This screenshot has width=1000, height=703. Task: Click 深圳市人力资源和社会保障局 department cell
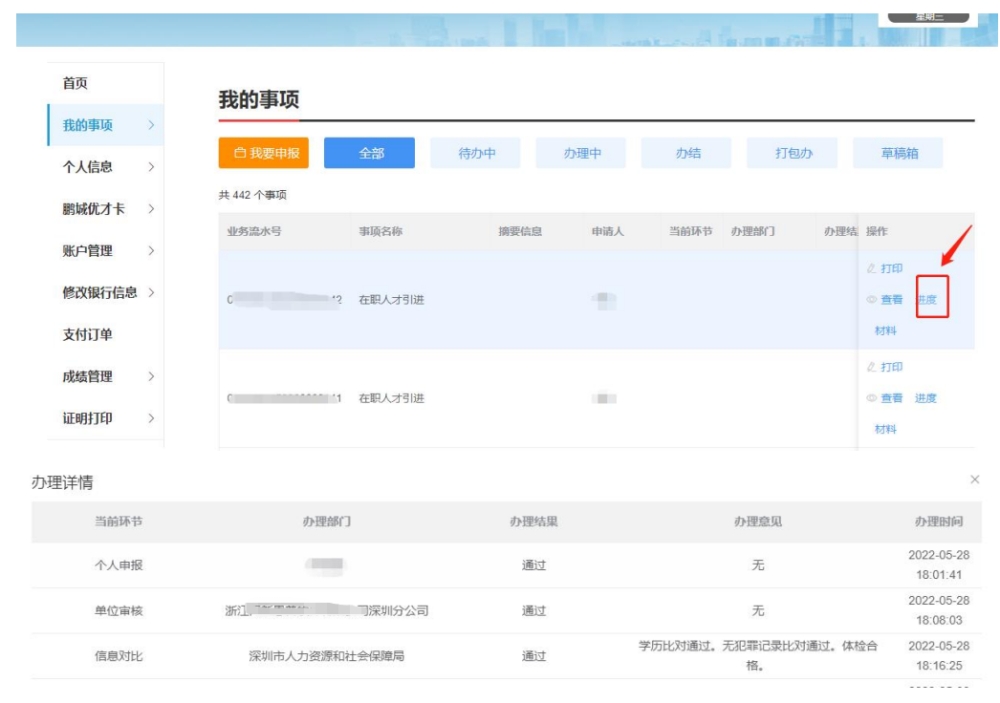click(327, 656)
